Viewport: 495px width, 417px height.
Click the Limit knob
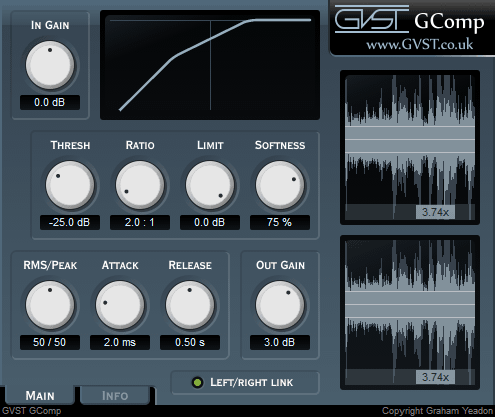tap(210, 185)
